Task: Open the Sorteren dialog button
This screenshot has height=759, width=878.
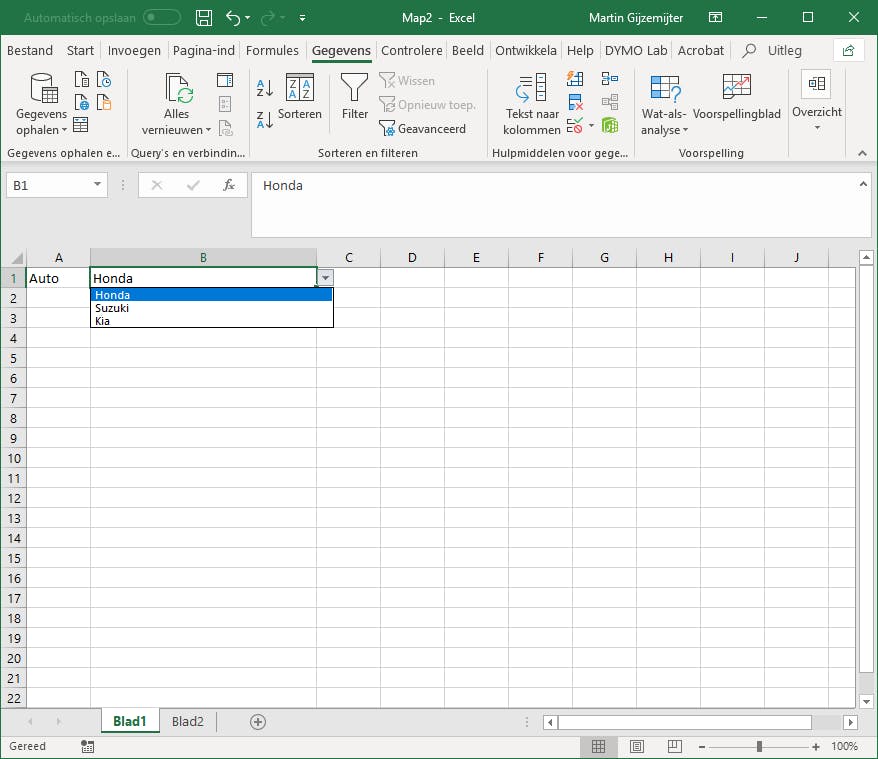Action: point(300,96)
